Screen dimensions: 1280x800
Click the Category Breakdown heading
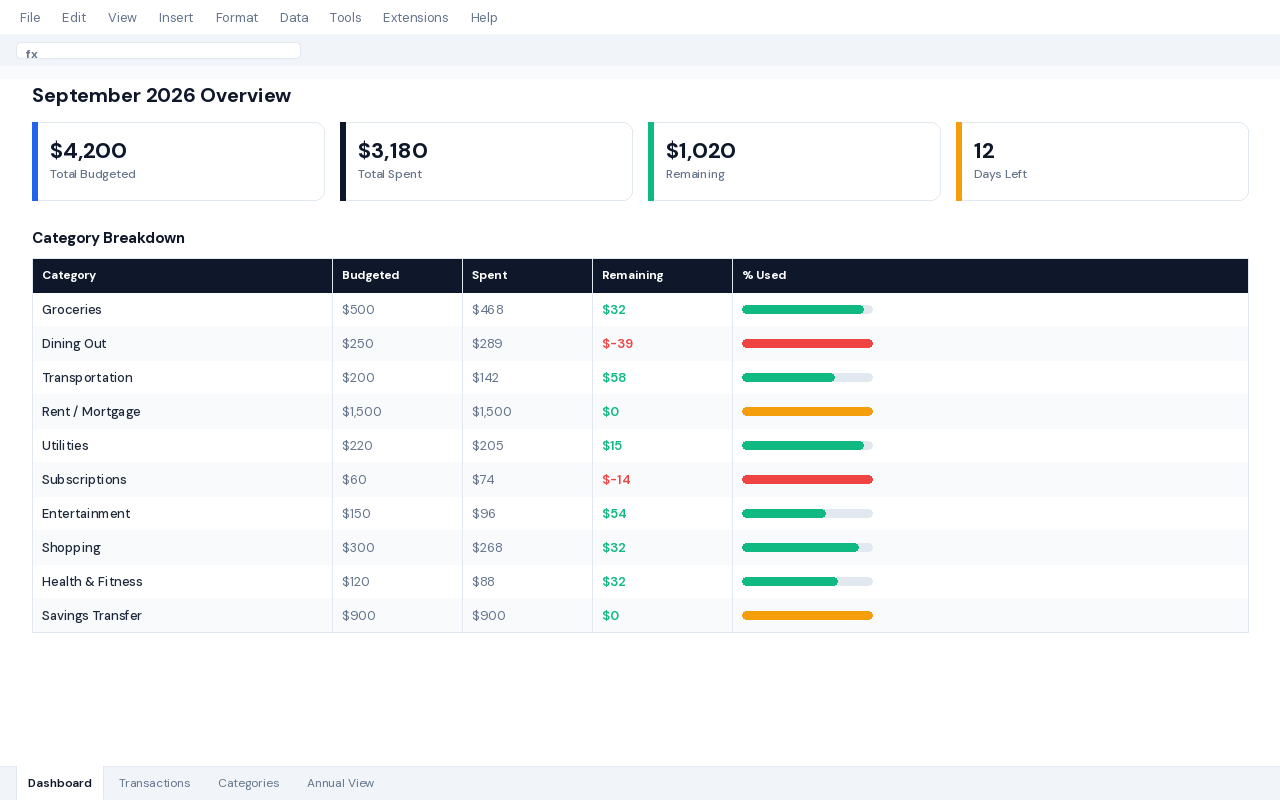coord(108,238)
